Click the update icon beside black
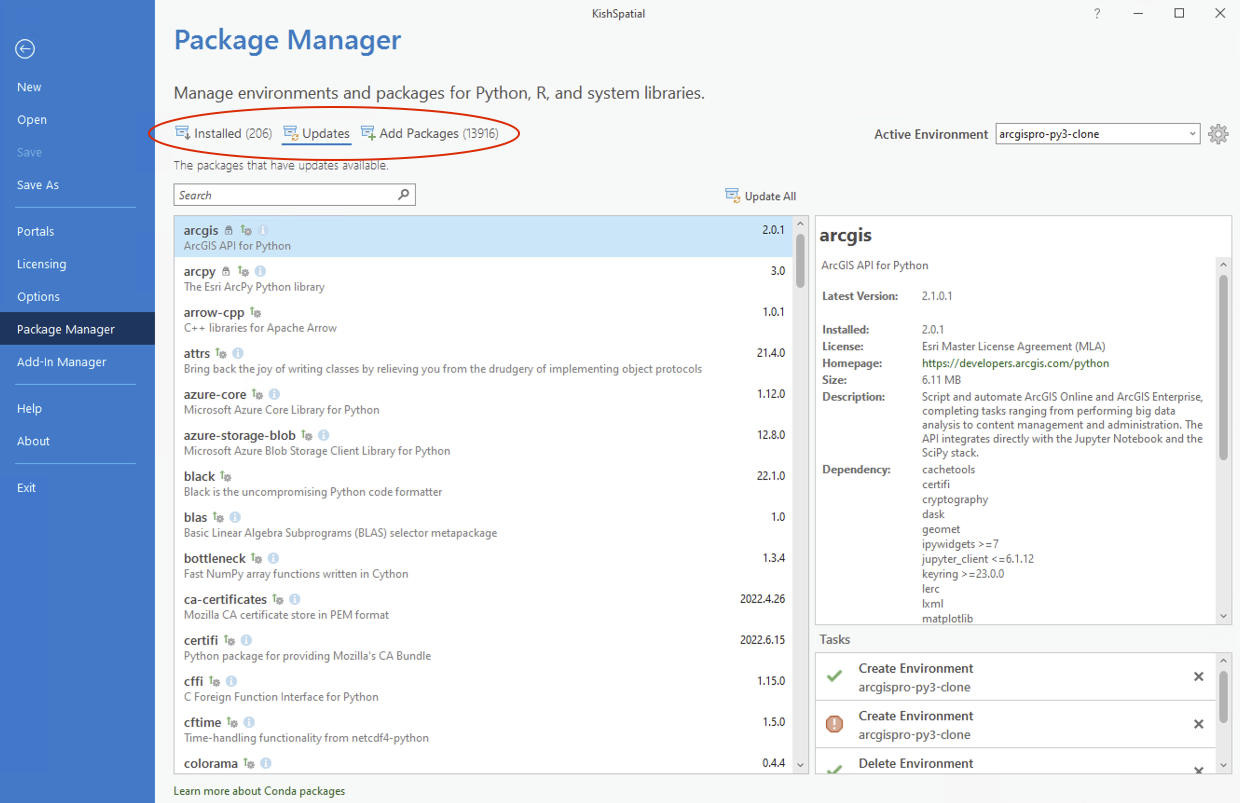1240x803 pixels. 225,477
